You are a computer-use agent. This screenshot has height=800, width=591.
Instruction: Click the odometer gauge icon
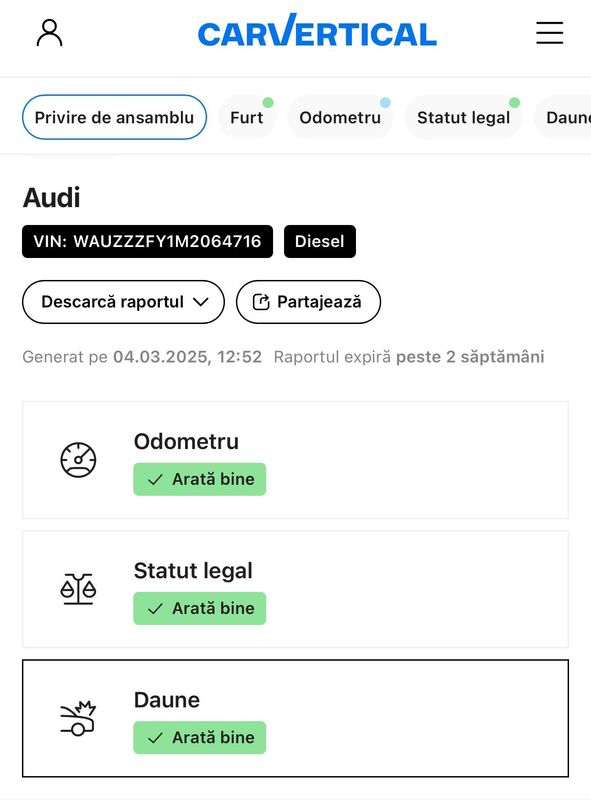click(x=78, y=460)
